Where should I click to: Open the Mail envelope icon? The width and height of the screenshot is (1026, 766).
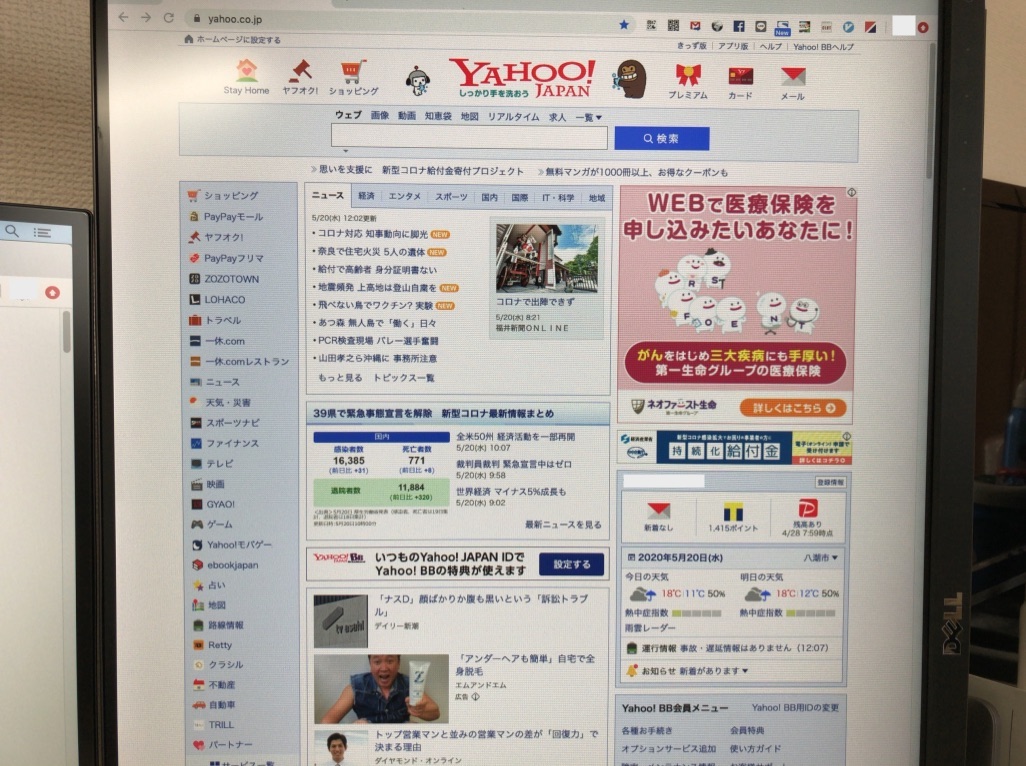(x=792, y=77)
